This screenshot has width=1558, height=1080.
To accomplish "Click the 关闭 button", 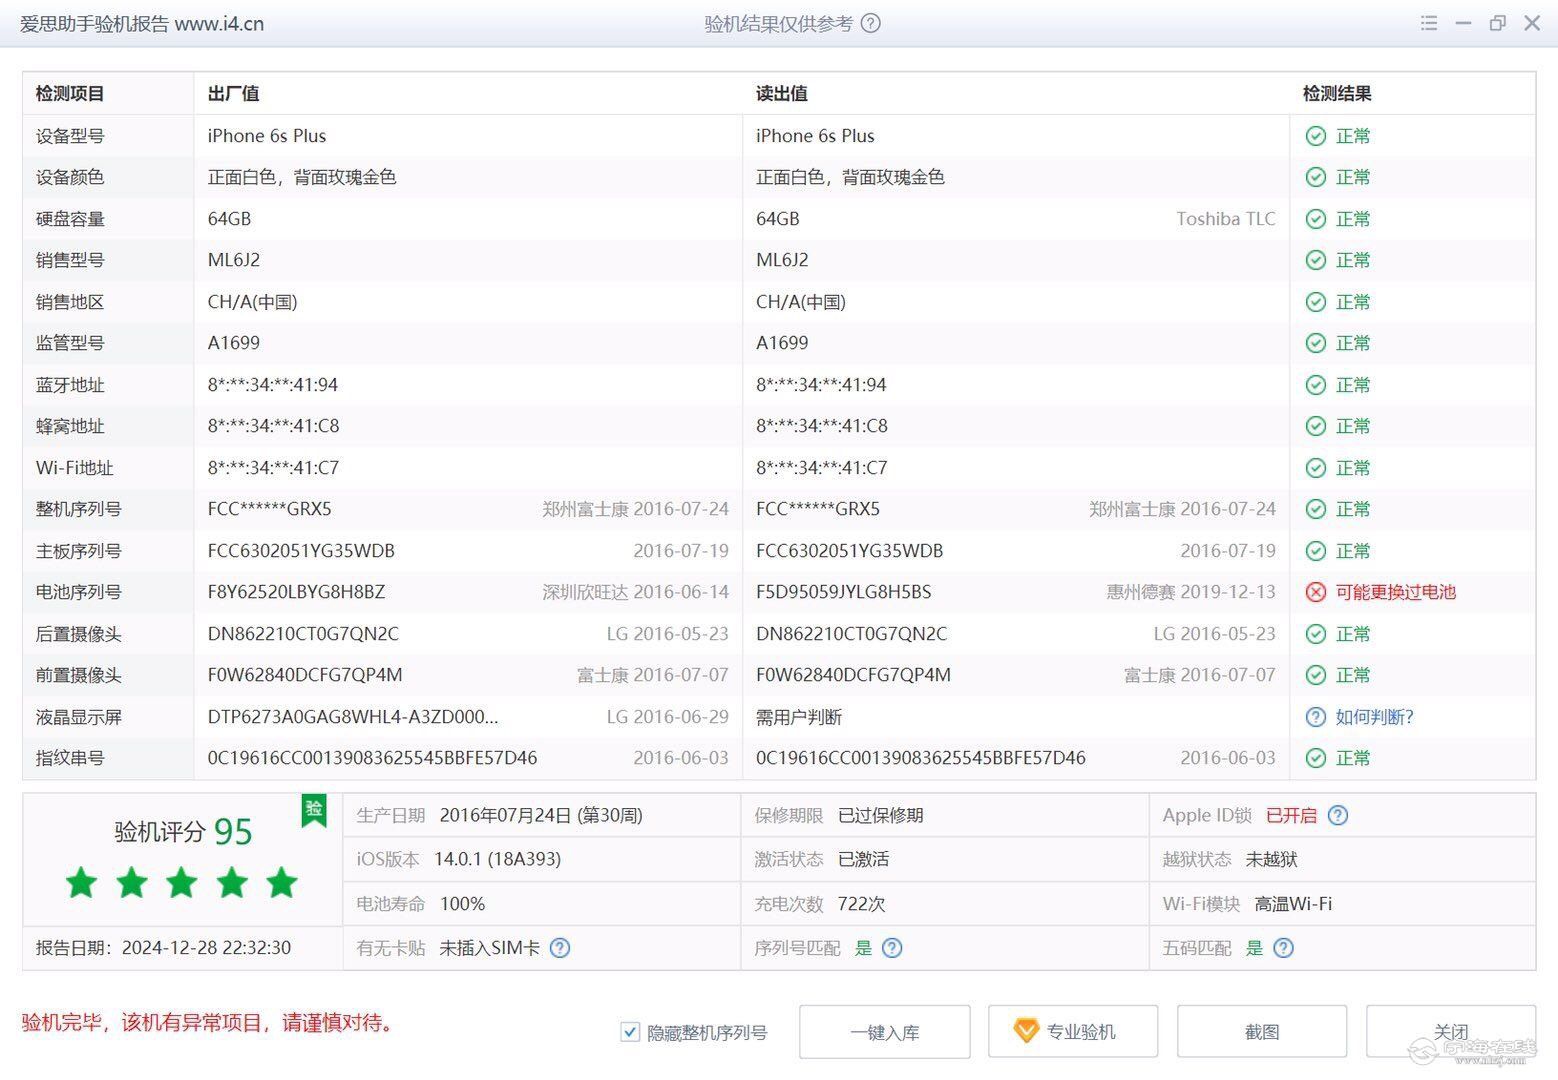I will pyautogui.click(x=1451, y=1032).
